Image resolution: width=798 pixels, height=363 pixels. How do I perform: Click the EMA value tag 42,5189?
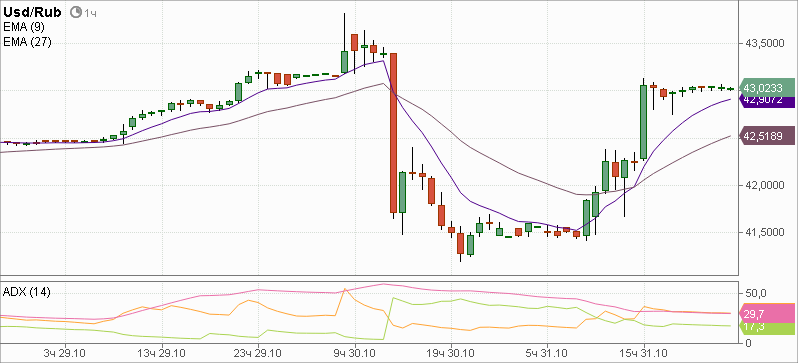click(x=768, y=136)
